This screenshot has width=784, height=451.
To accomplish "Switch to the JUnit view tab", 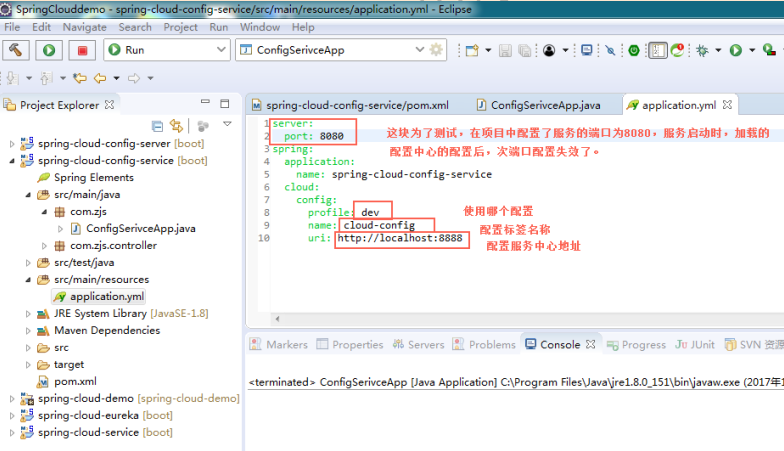I will tap(695, 344).
